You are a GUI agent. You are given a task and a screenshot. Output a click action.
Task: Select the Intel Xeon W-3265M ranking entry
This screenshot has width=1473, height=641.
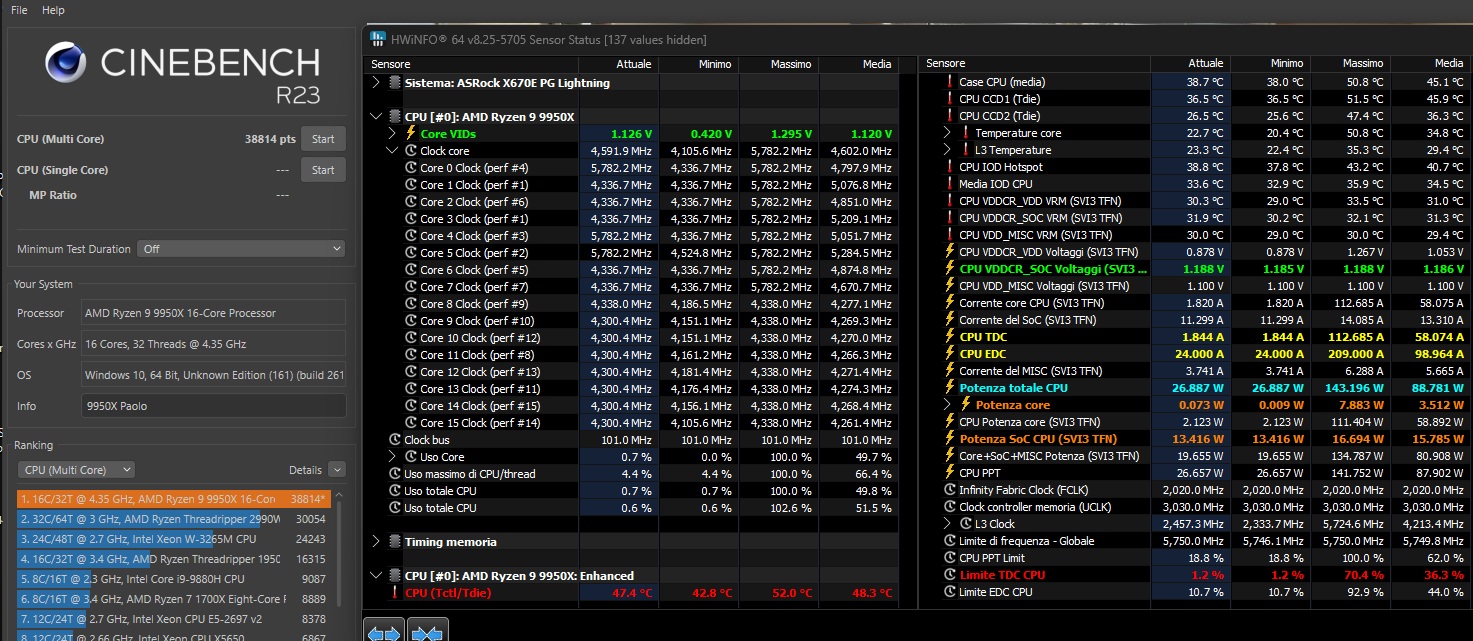pos(174,540)
